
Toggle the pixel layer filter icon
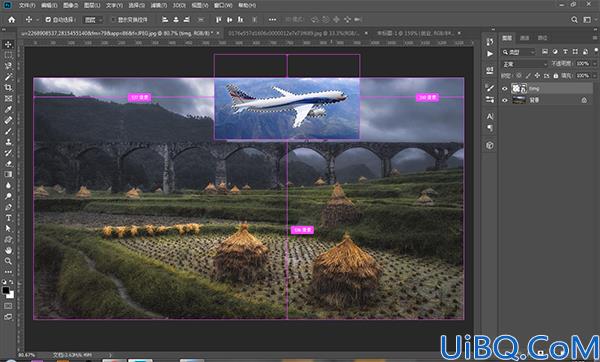[545, 52]
